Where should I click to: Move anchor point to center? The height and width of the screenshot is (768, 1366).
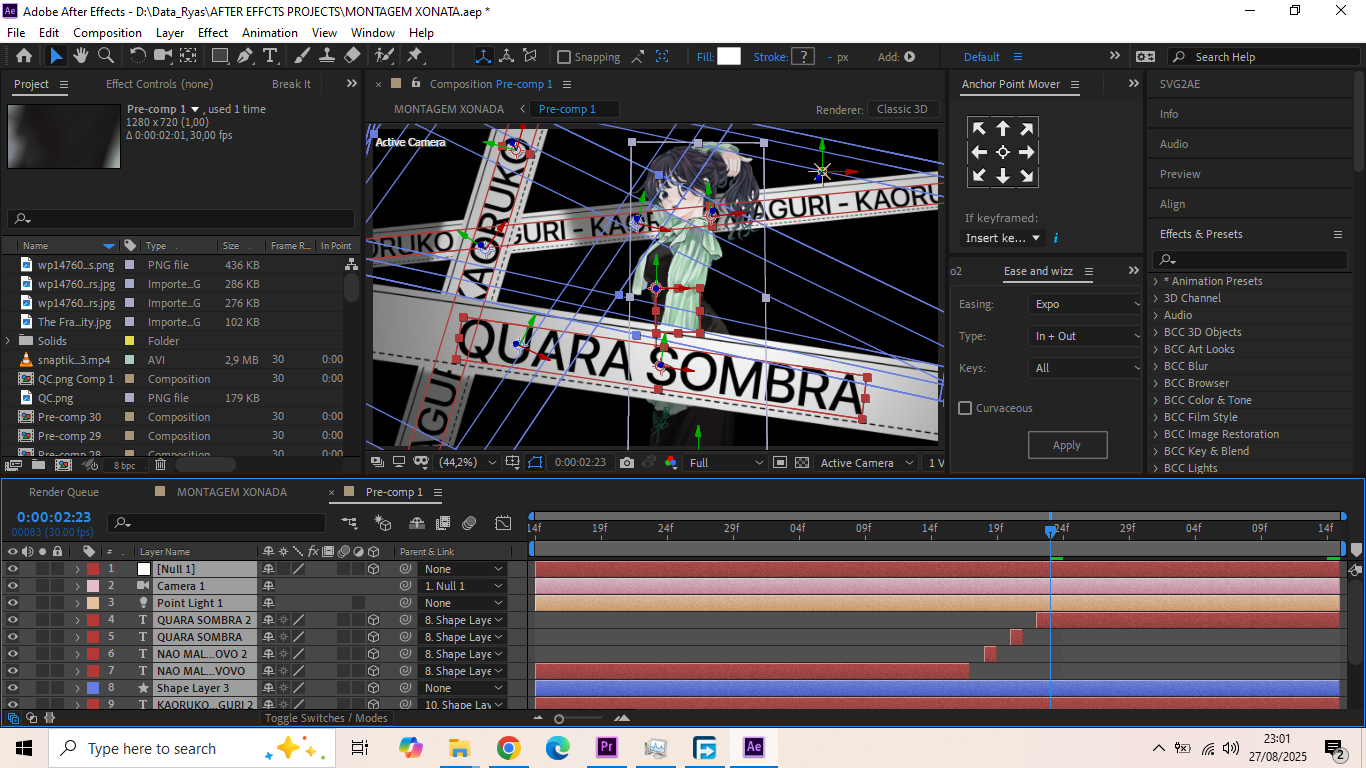coord(1002,152)
